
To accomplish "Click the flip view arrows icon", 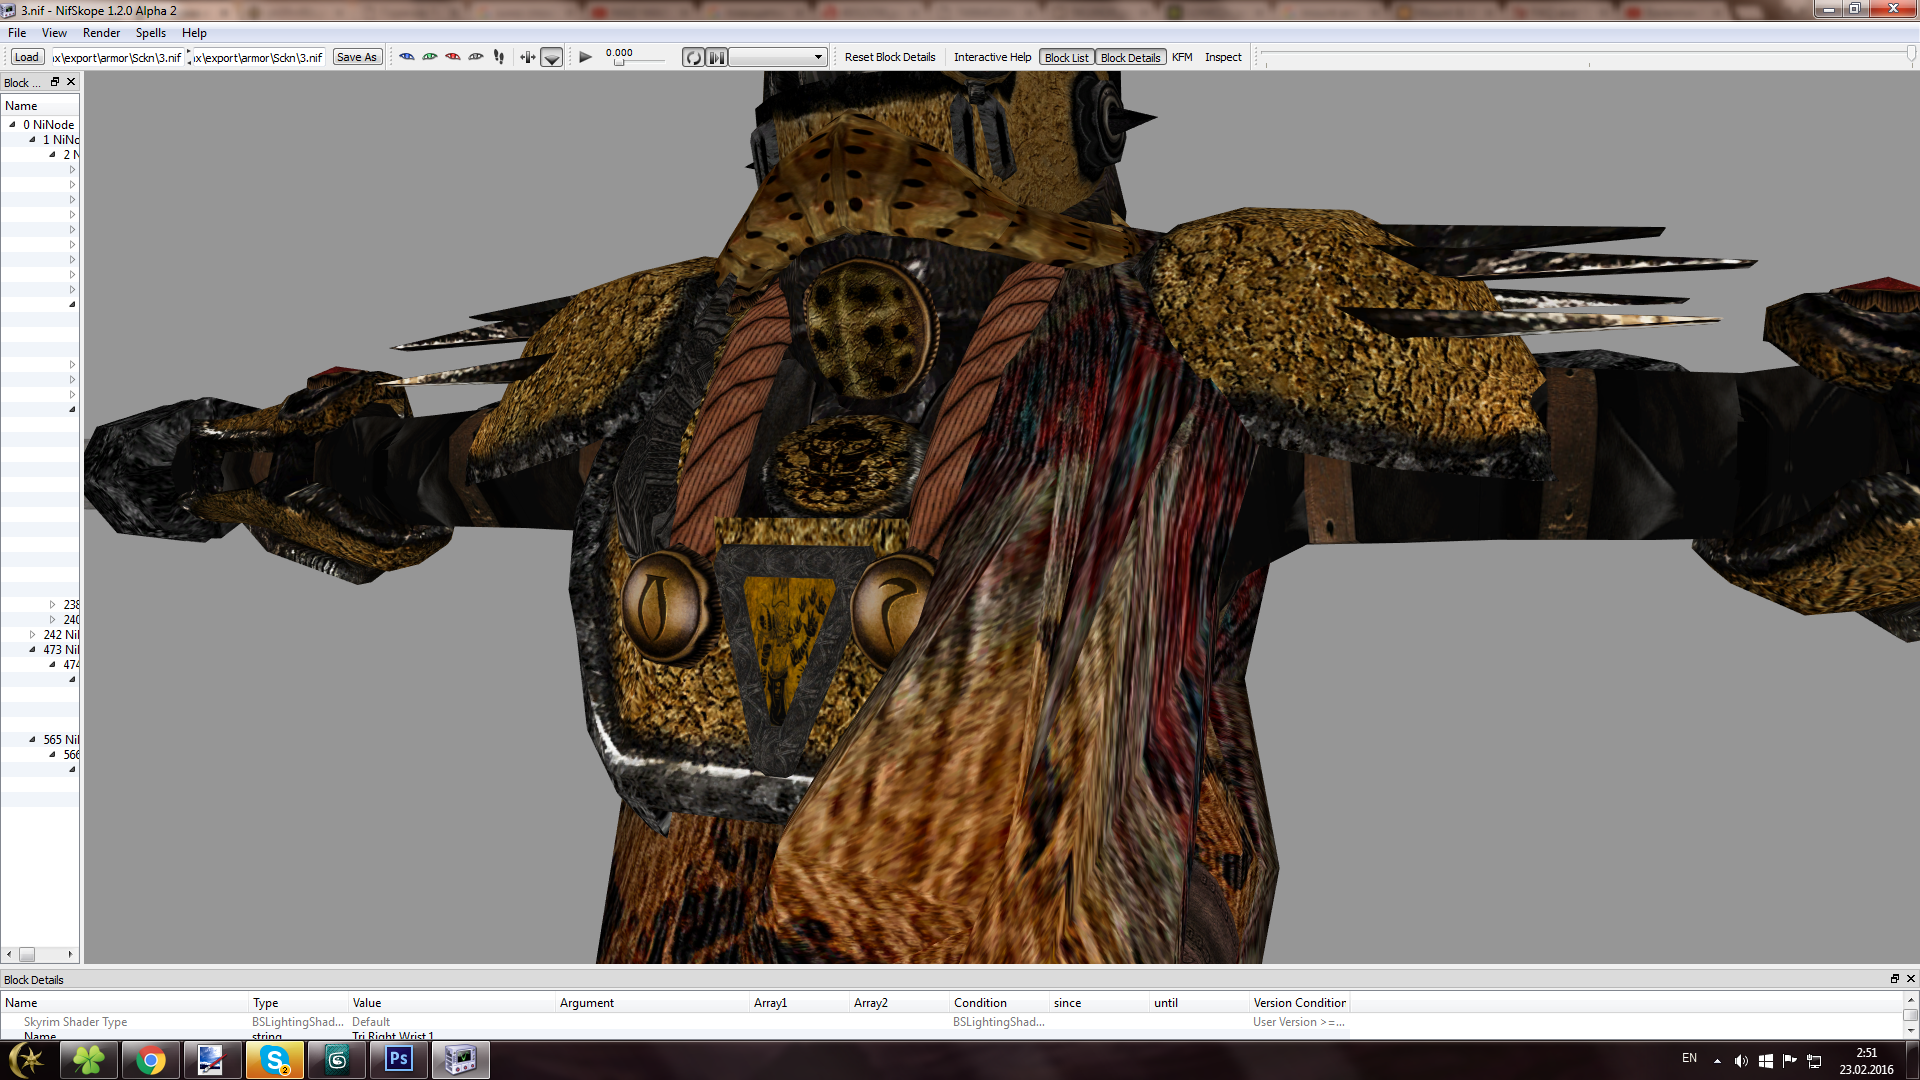I will [528, 57].
